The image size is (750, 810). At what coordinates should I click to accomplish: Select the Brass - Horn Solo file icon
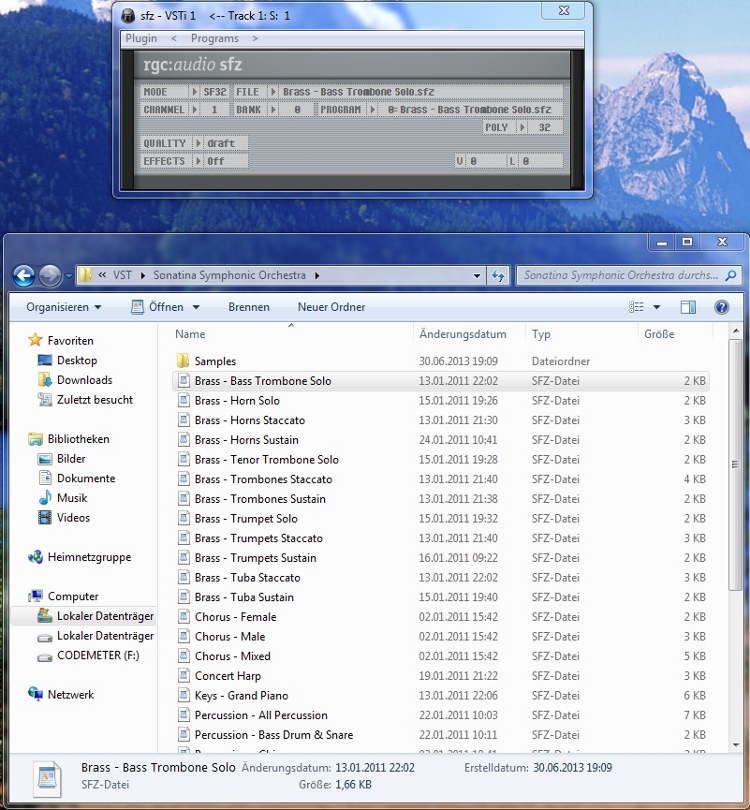183,400
